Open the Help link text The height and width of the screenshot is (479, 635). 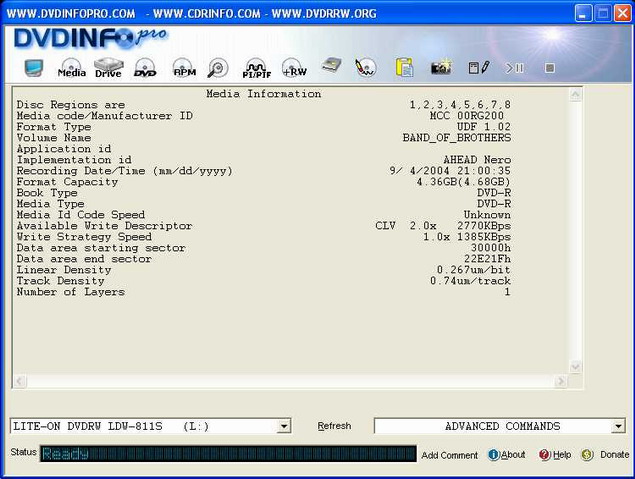point(562,455)
